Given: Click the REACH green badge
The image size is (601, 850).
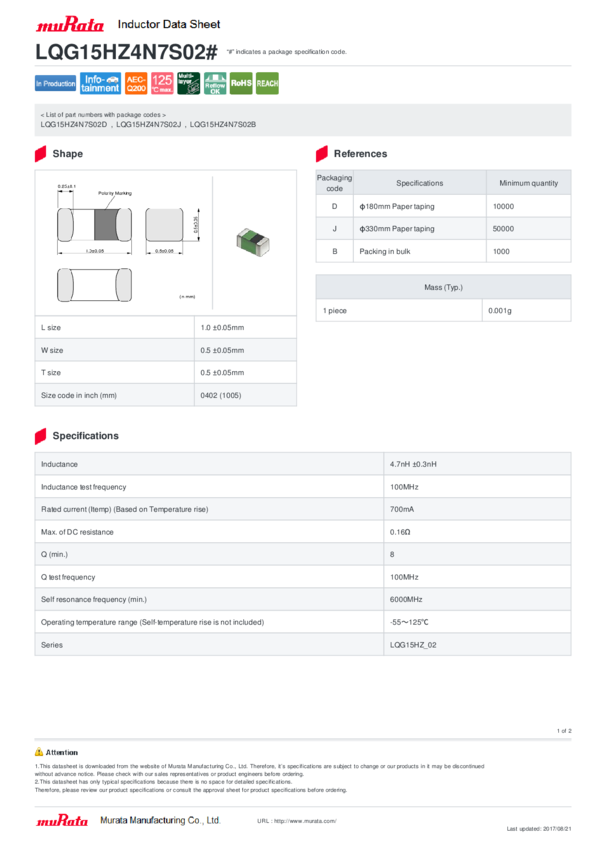Looking at the screenshot, I should pos(267,83).
